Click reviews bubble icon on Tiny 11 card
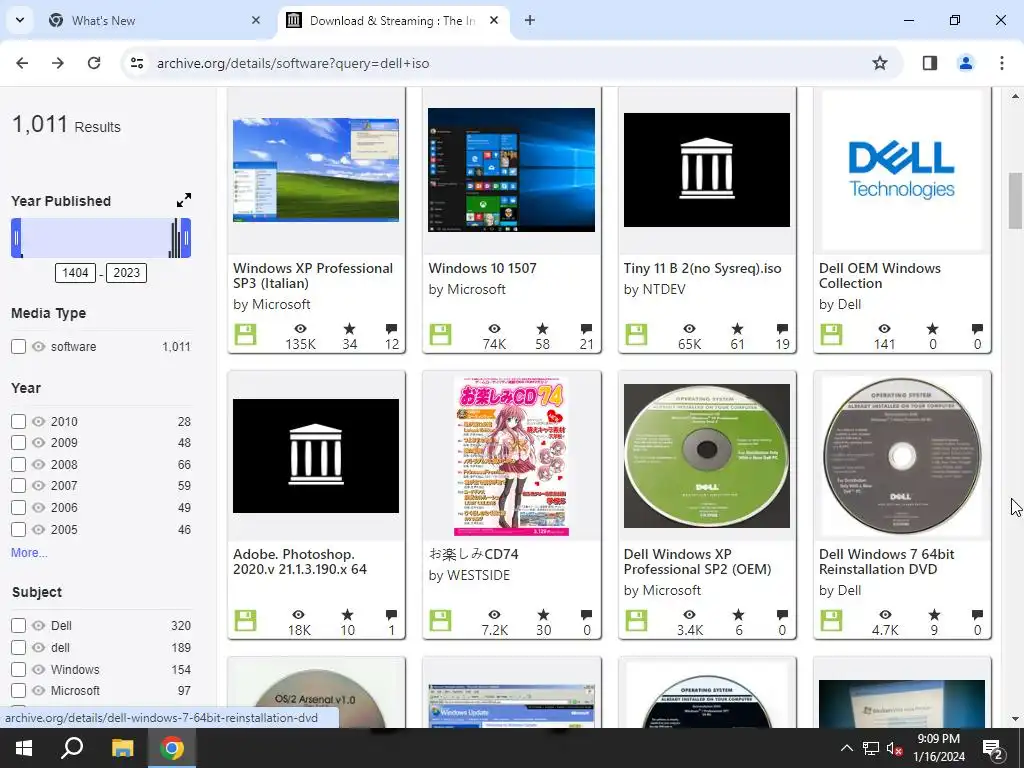This screenshot has width=1024, height=768. click(x=782, y=328)
